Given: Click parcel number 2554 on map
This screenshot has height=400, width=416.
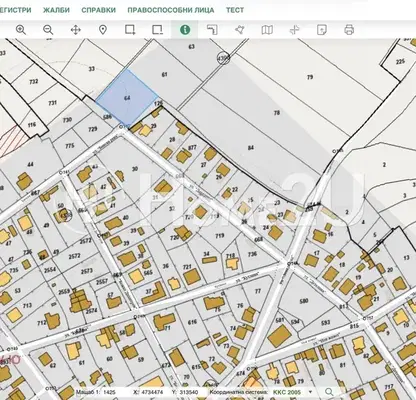Looking at the screenshot, I should point(50,269).
